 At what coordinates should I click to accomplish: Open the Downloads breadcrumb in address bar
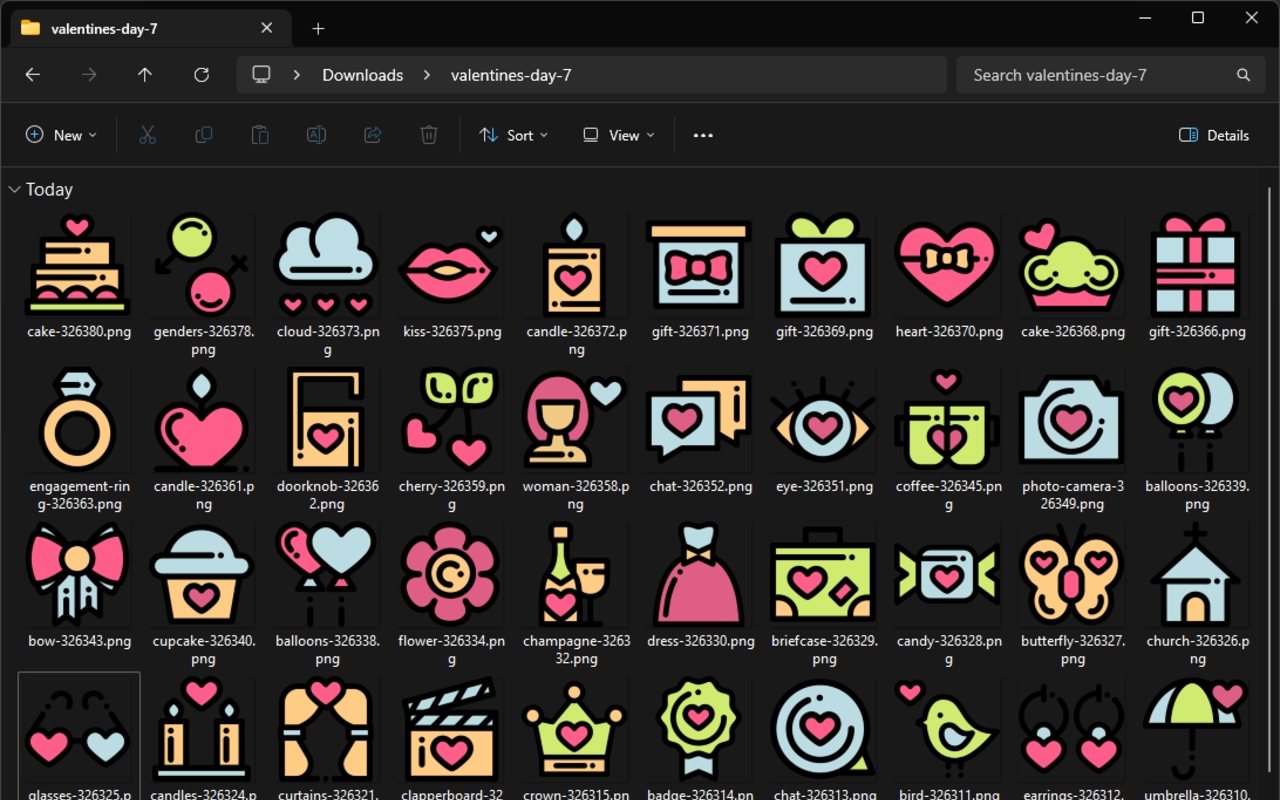coord(362,74)
